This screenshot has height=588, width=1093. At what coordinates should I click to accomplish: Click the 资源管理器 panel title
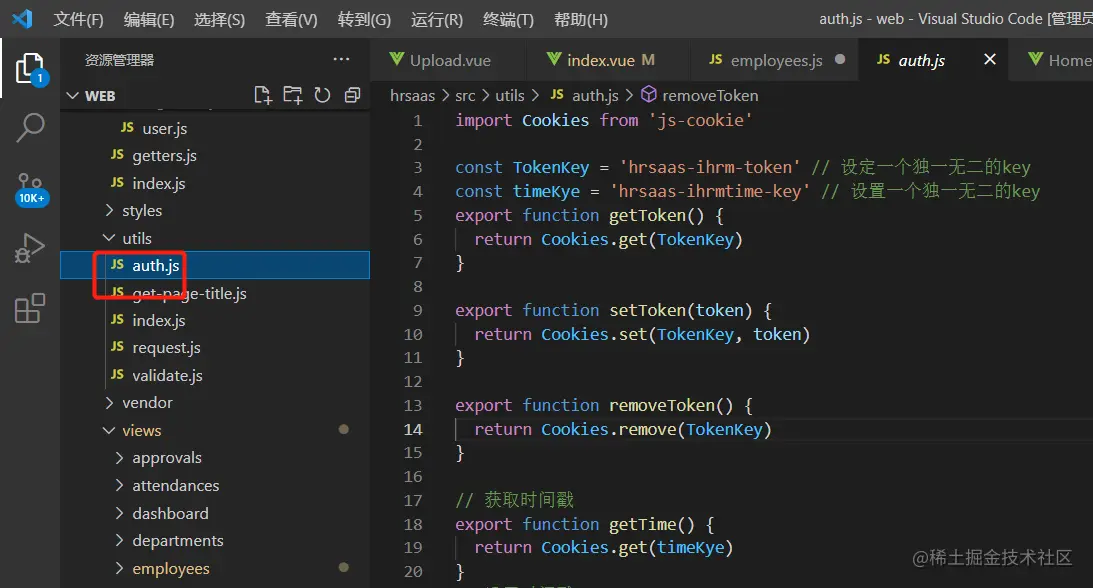119,60
